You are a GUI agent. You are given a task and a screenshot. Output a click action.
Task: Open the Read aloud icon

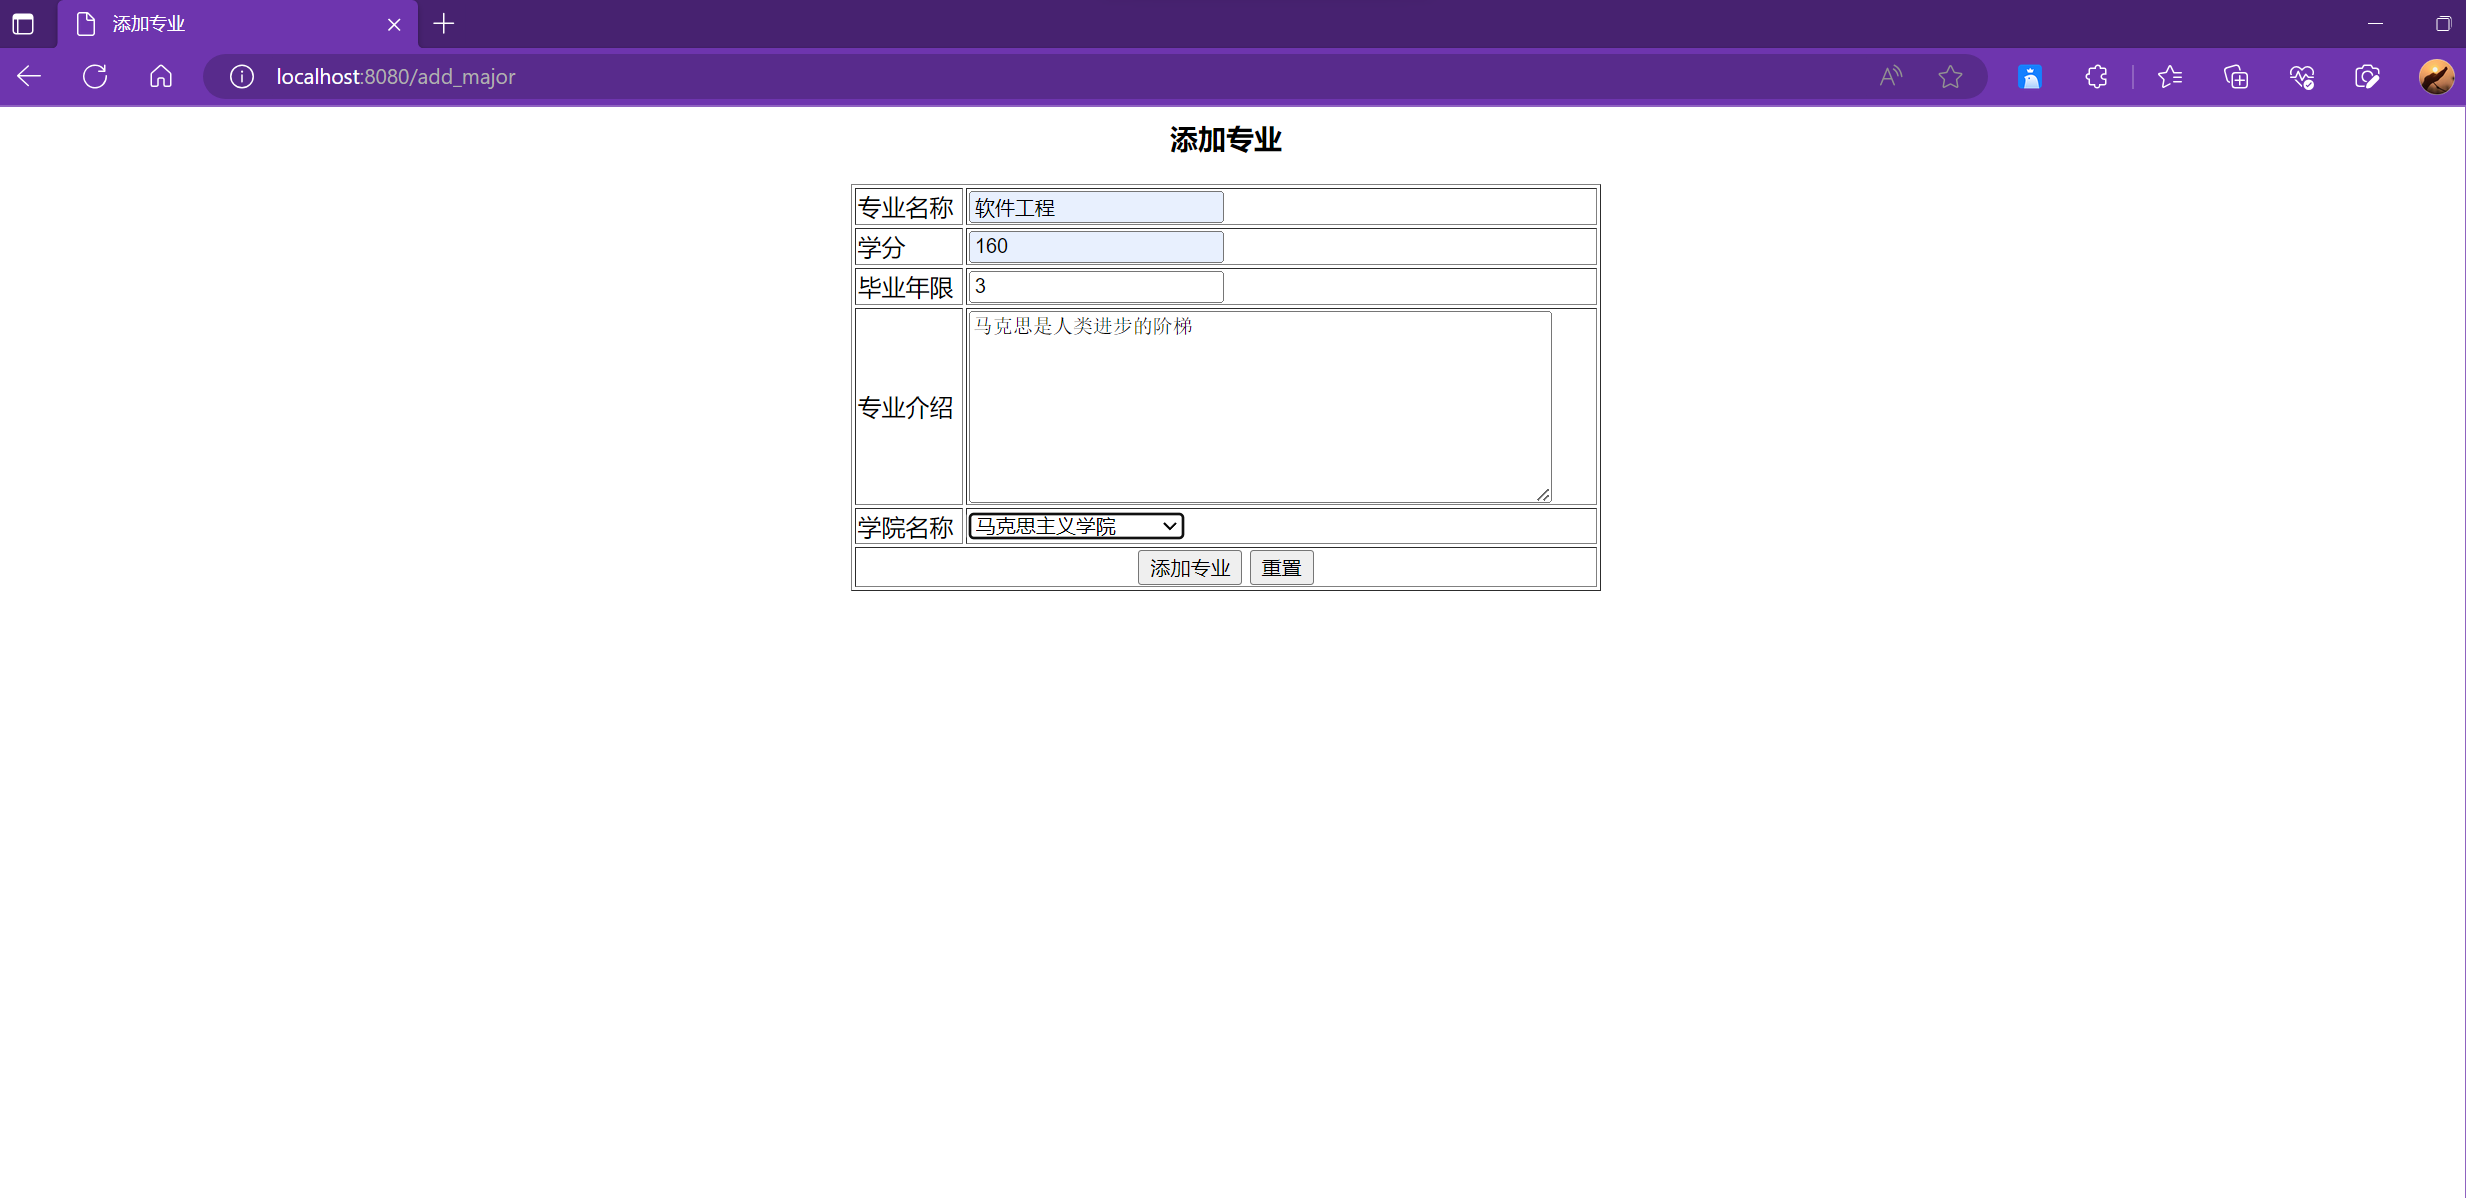click(1890, 76)
